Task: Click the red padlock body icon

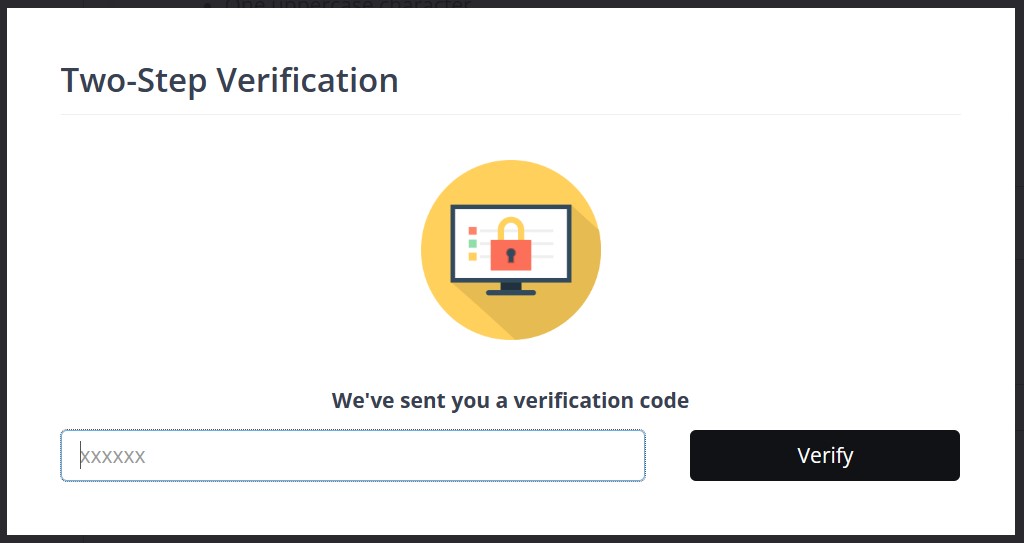Action: (x=511, y=255)
